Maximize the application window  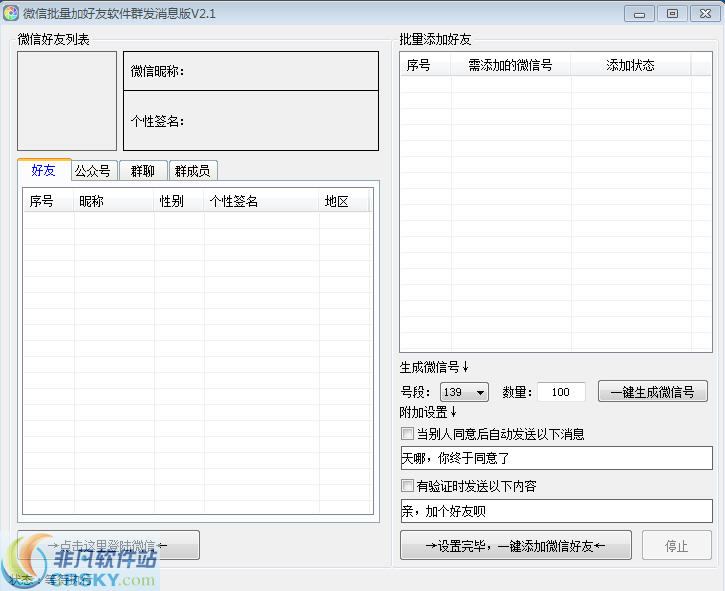coord(672,14)
